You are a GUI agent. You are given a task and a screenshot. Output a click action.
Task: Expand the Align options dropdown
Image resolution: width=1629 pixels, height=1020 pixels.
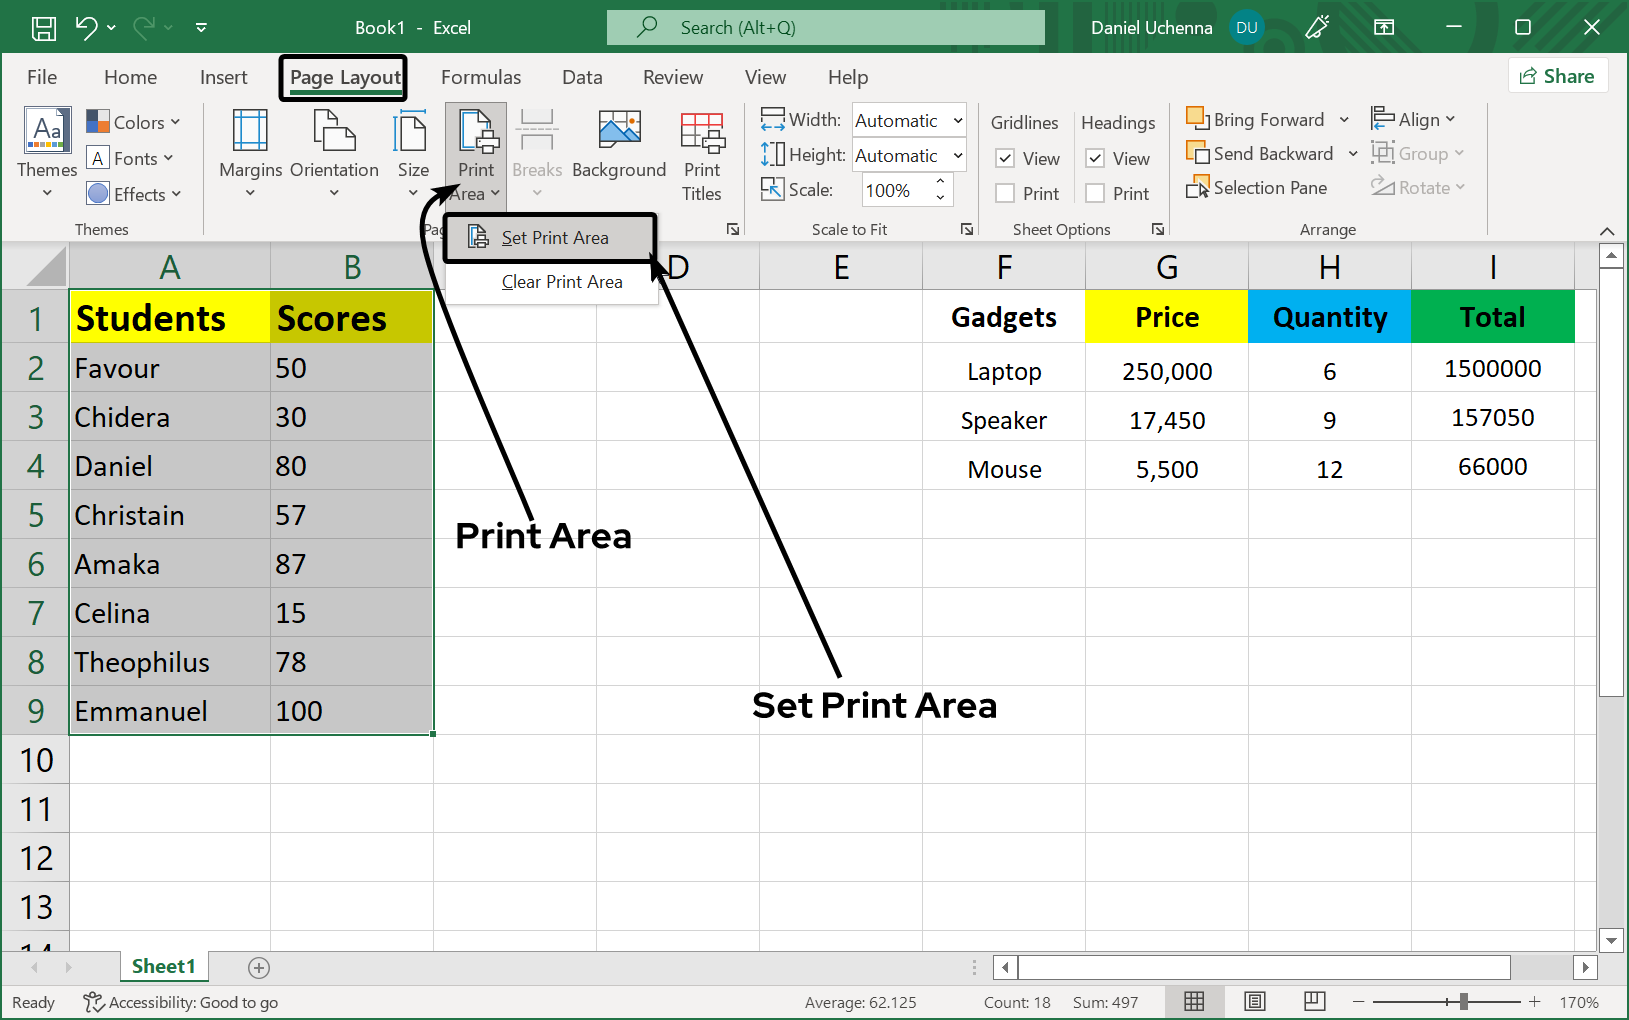click(1453, 119)
